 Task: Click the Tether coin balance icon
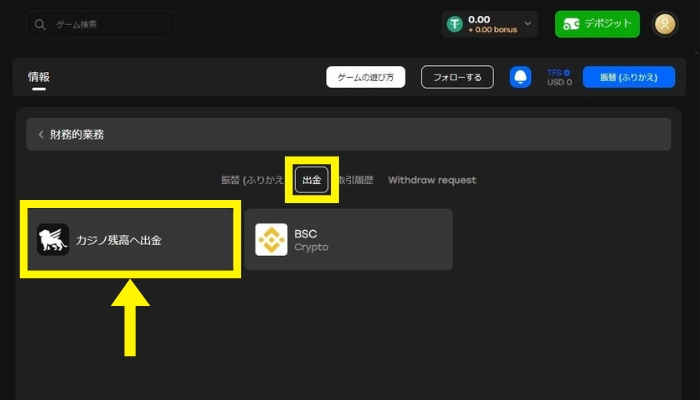coord(455,24)
